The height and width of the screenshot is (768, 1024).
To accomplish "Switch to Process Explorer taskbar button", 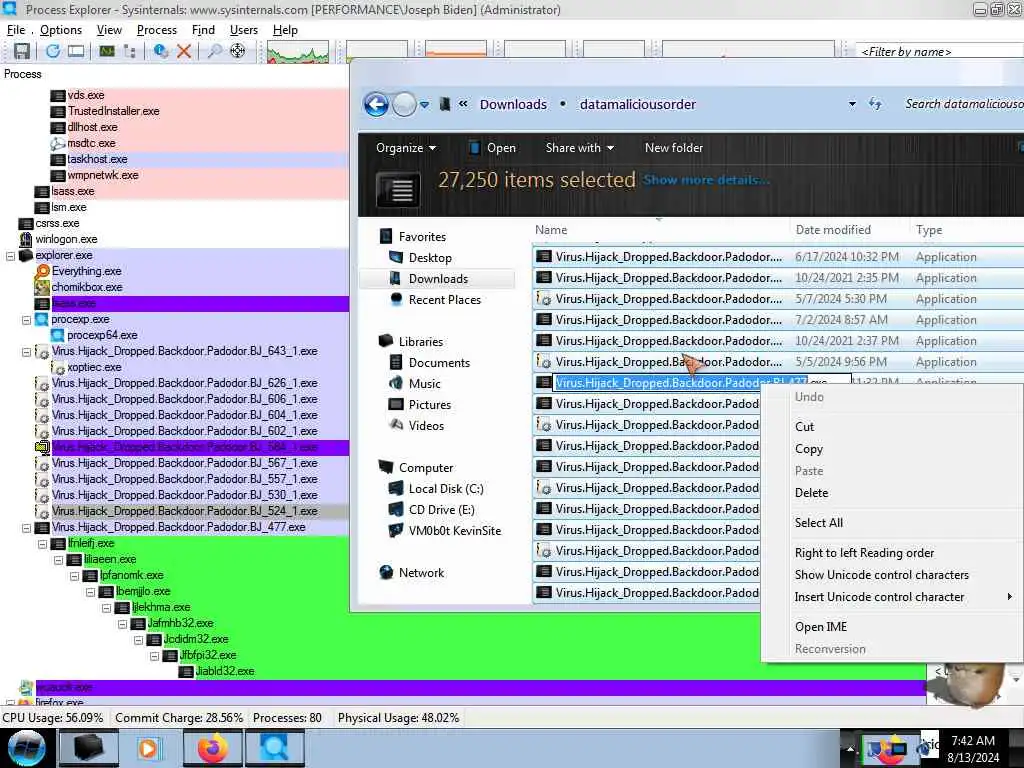I will 276,748.
